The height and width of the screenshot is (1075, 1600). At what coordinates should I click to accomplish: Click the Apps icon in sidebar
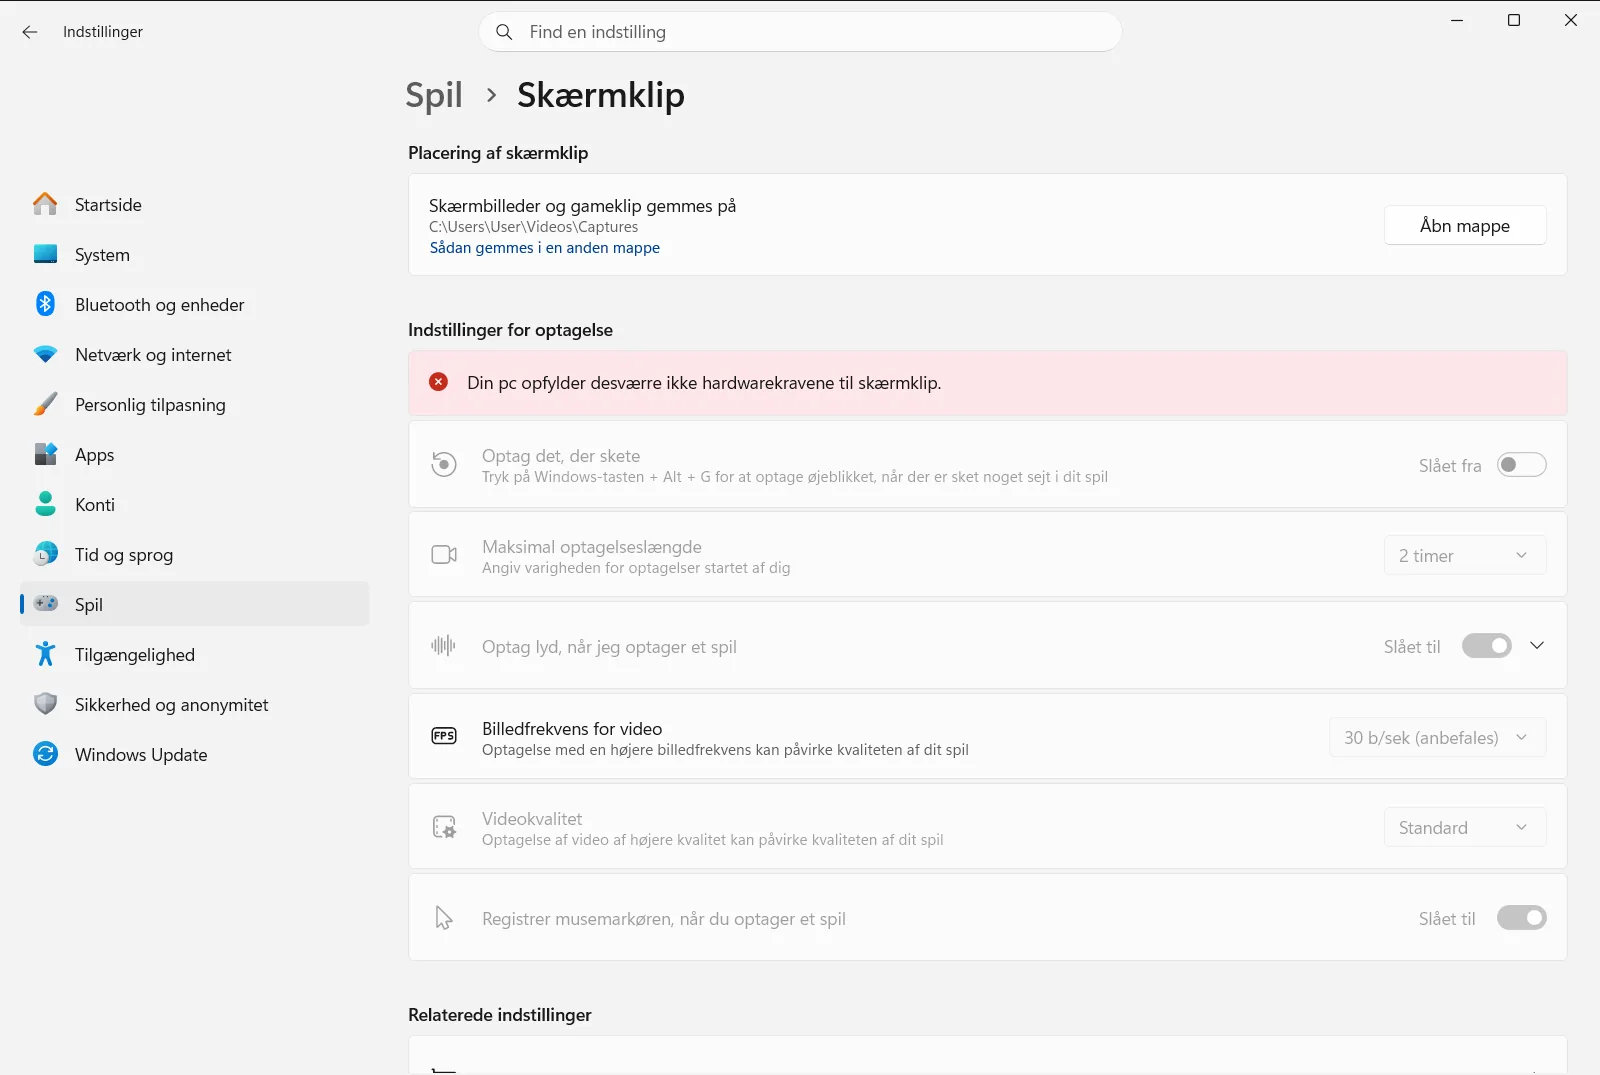coord(45,454)
